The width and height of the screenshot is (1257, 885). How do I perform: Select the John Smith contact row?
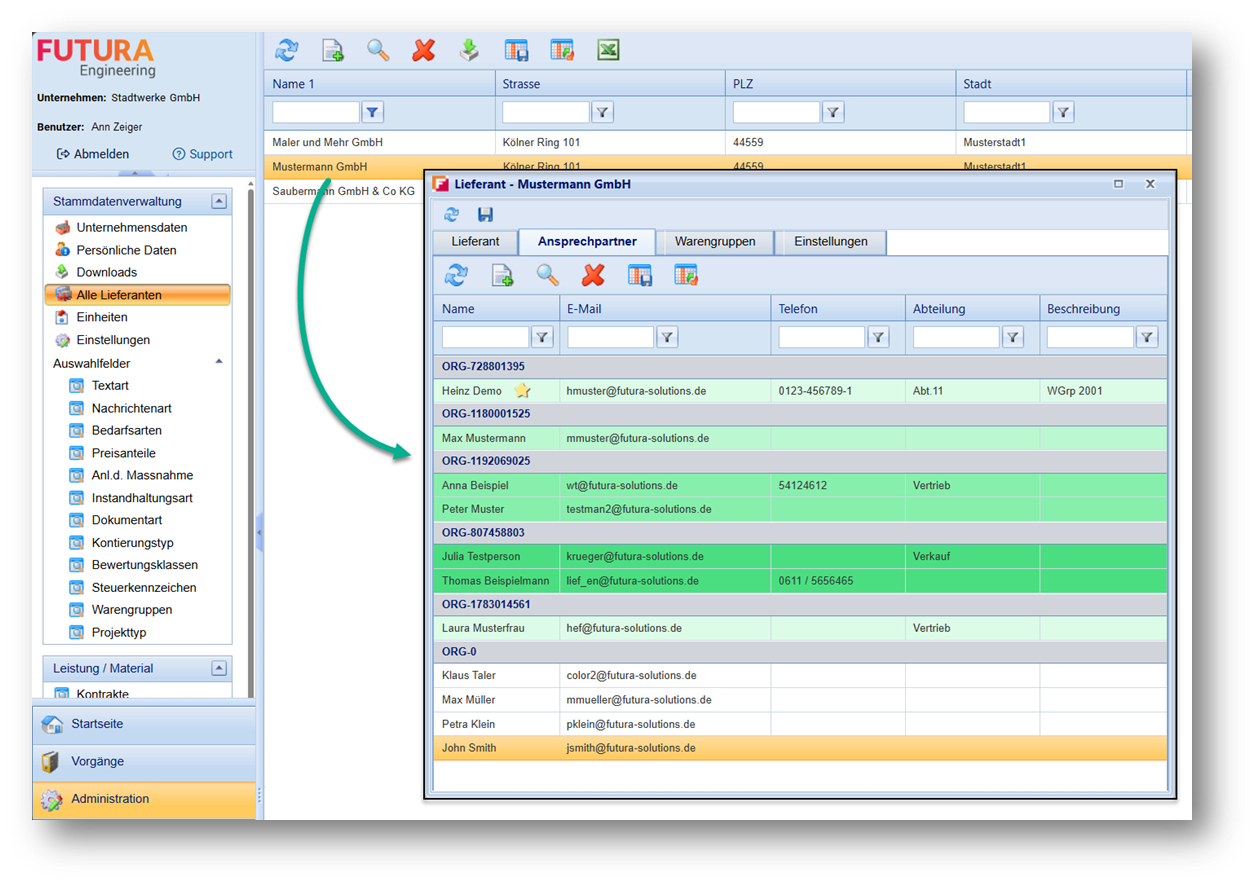(800, 748)
